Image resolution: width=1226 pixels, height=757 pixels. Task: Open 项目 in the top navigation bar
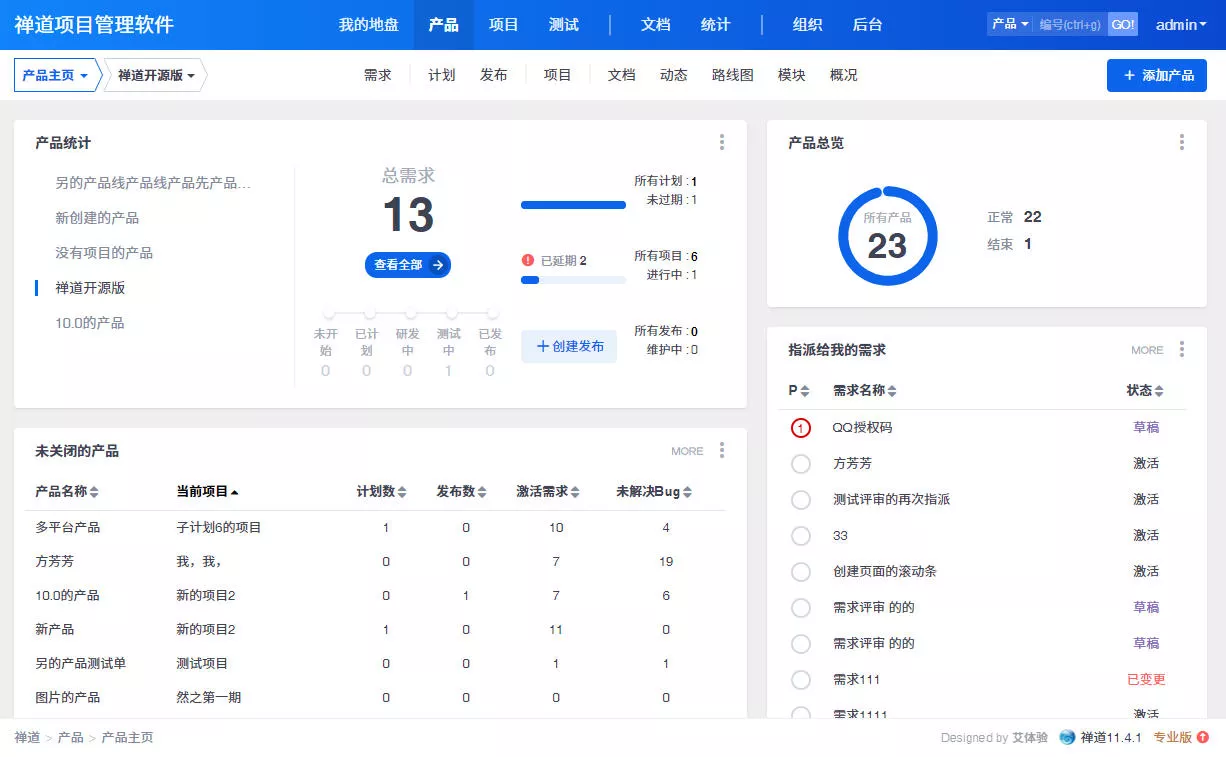pos(504,25)
